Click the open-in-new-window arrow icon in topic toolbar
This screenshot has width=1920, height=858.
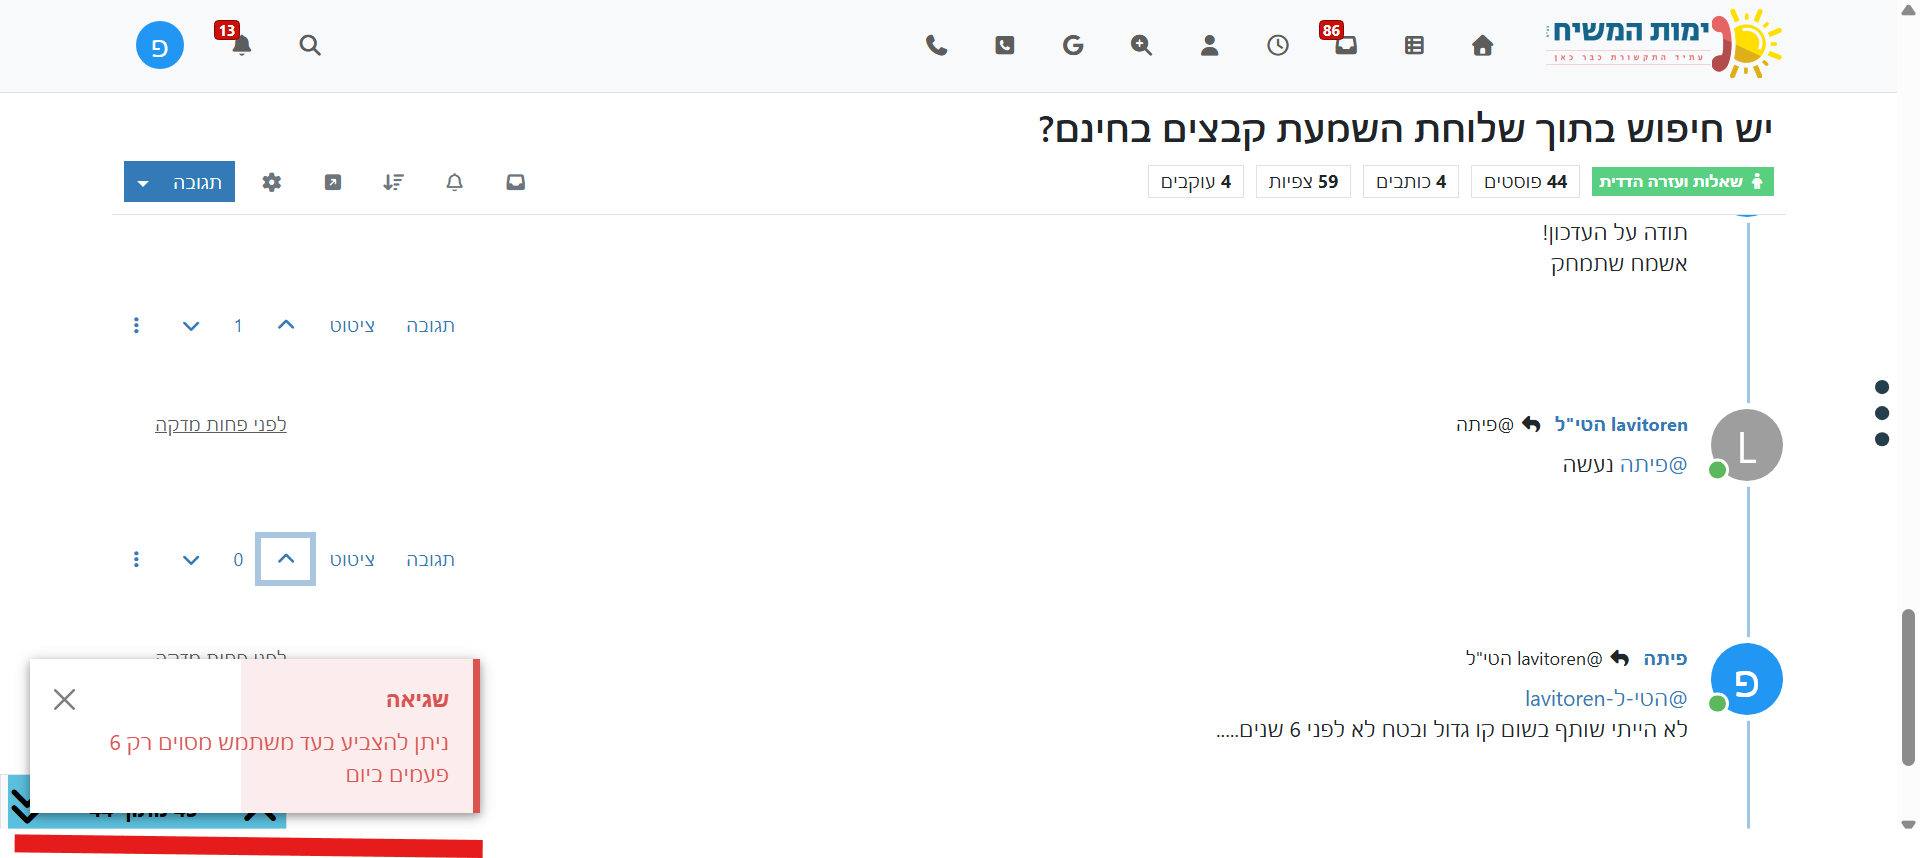(x=333, y=182)
